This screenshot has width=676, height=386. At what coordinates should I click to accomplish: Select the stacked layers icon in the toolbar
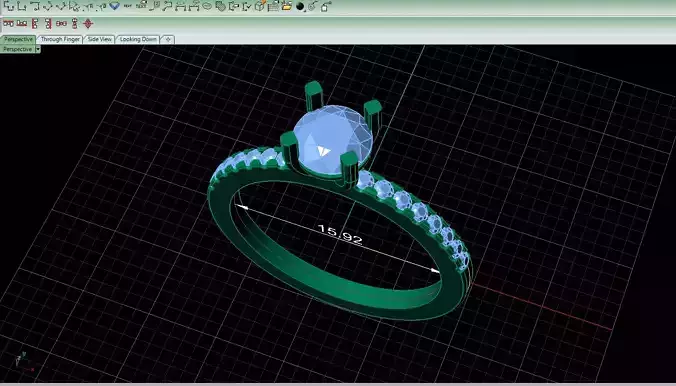pyautogui.click(x=221, y=6)
